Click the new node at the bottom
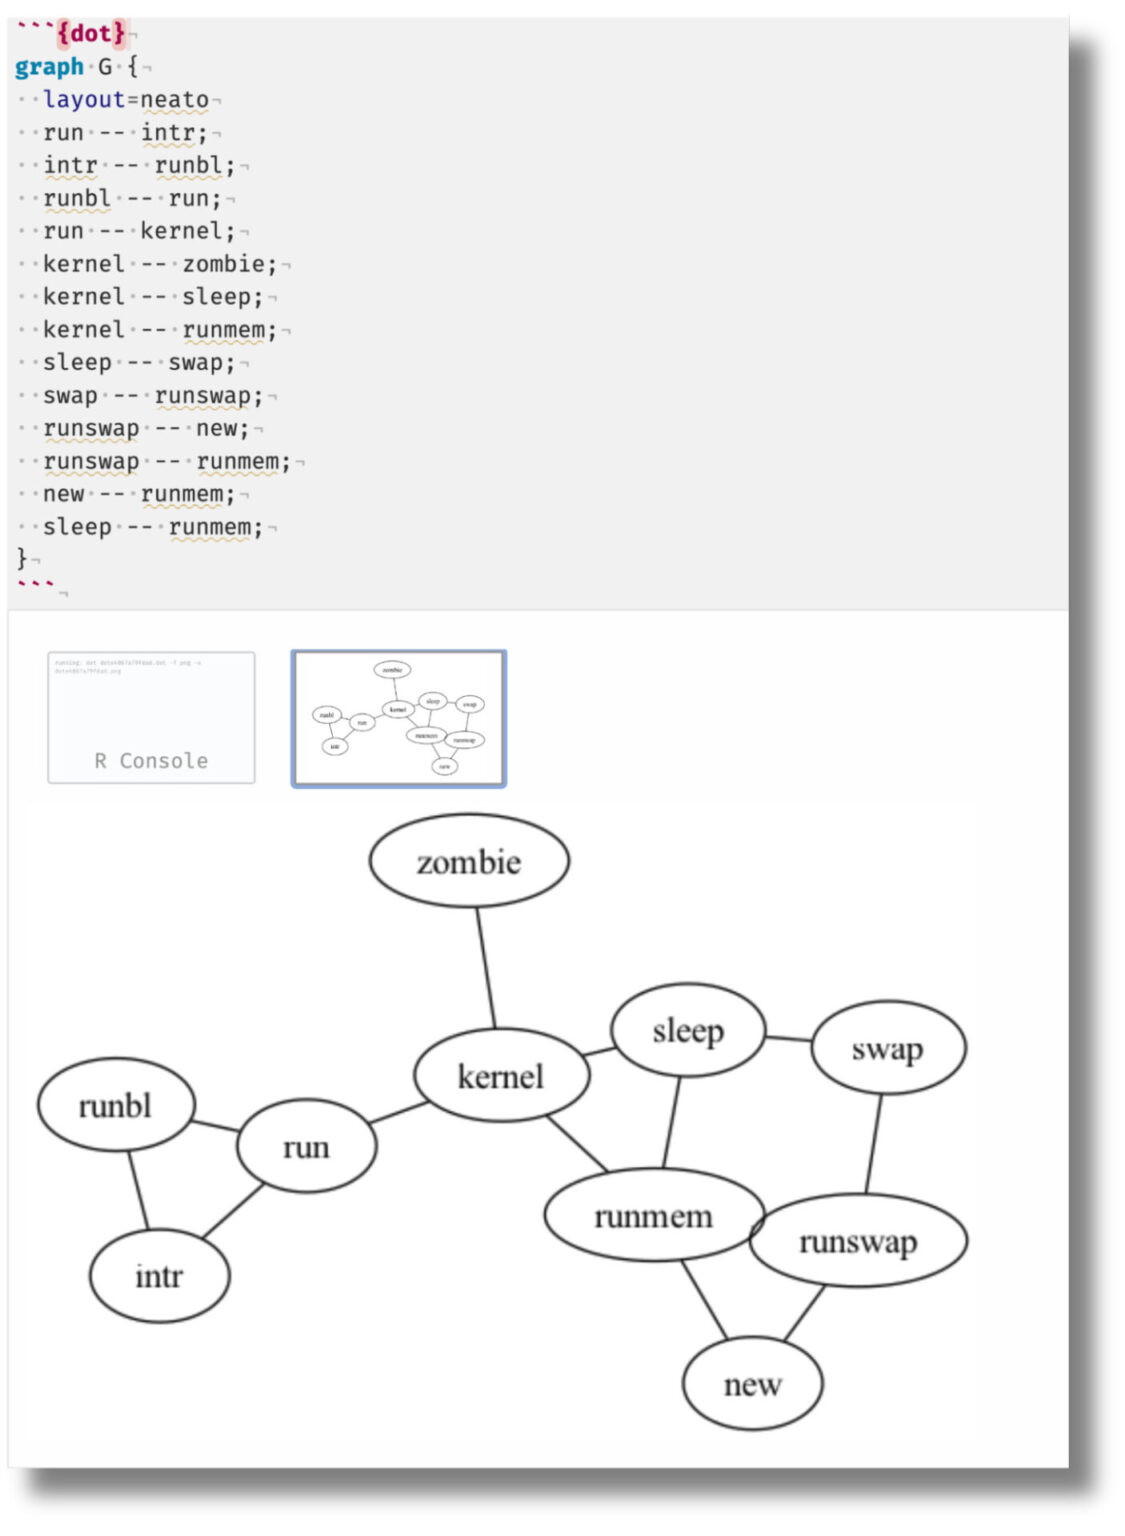This screenshot has height=1536, width=1125. click(753, 1385)
